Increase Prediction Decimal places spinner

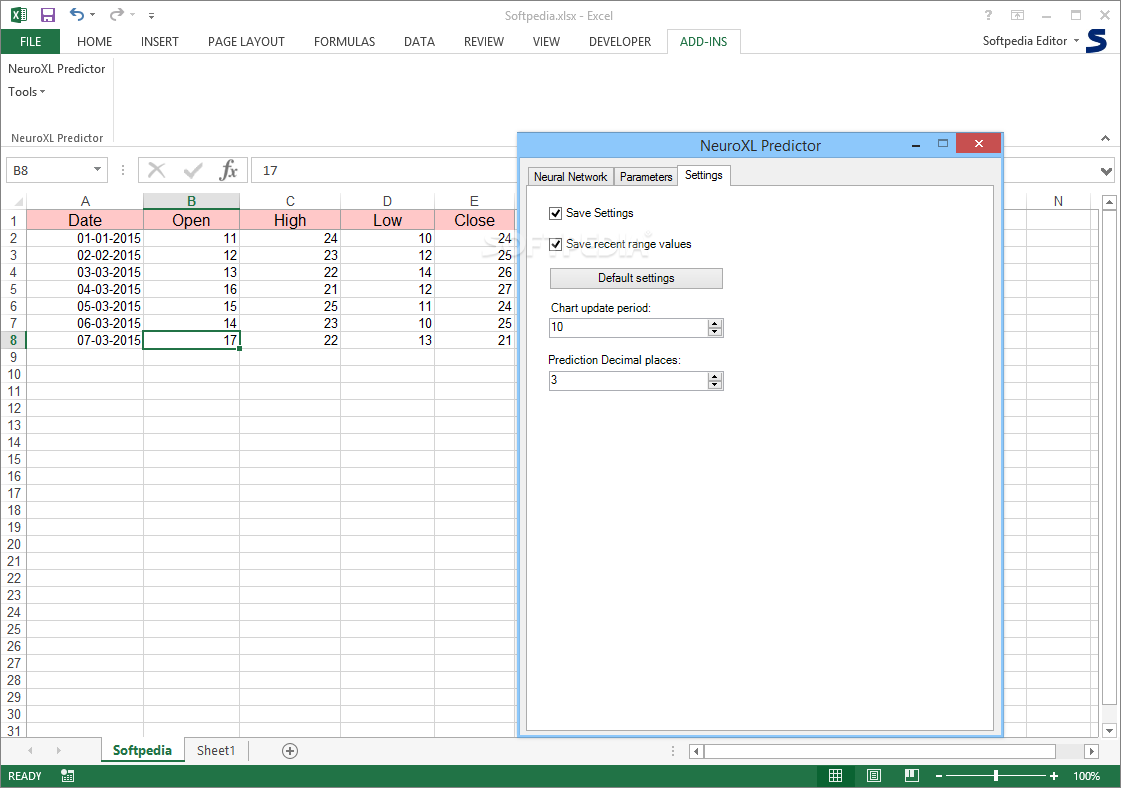715,376
